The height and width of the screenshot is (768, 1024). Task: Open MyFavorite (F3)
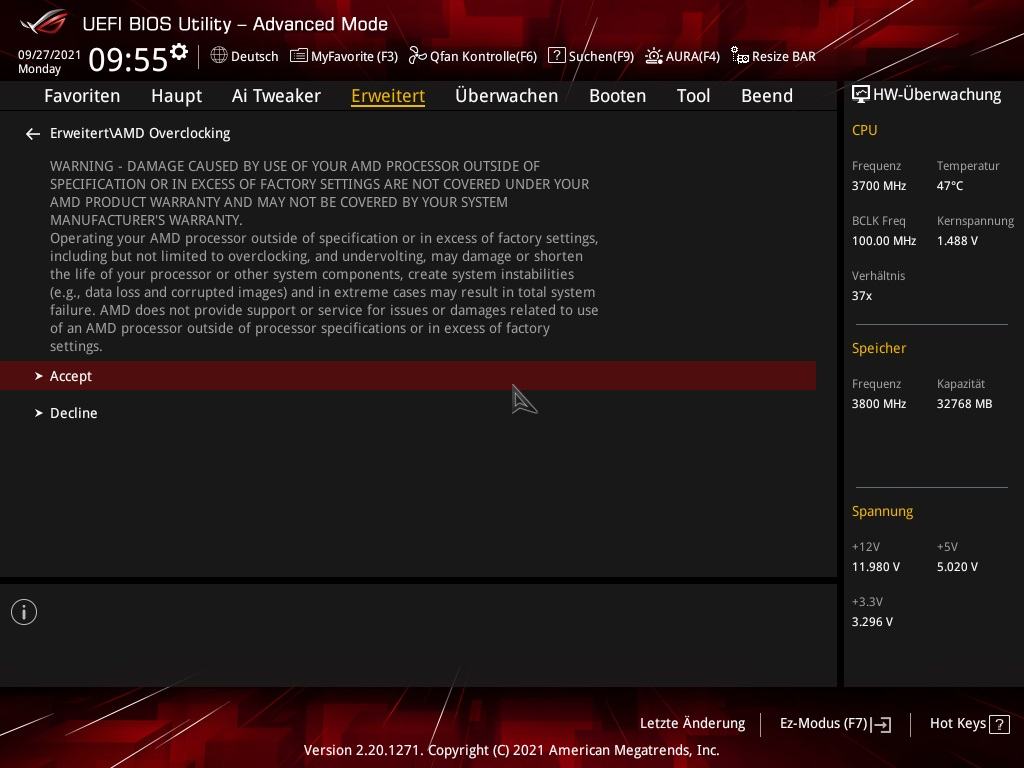pyautogui.click(x=354, y=56)
